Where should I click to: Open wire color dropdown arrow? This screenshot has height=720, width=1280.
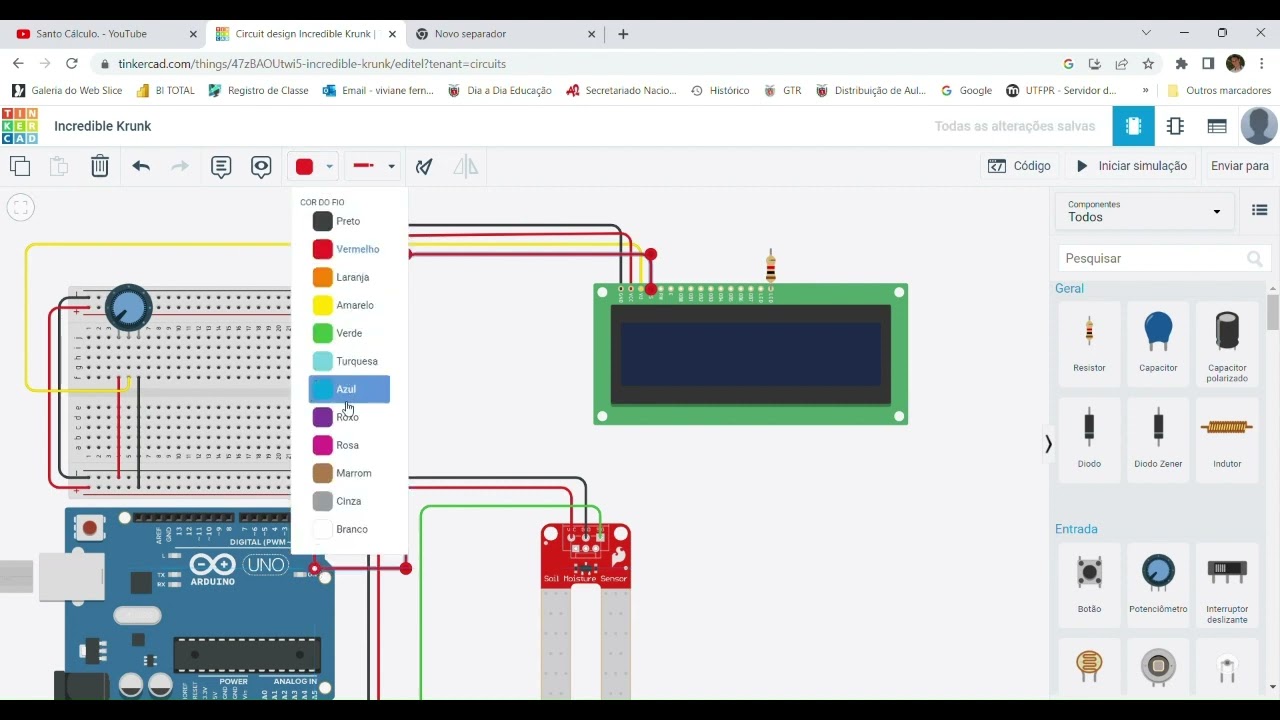pos(329,167)
